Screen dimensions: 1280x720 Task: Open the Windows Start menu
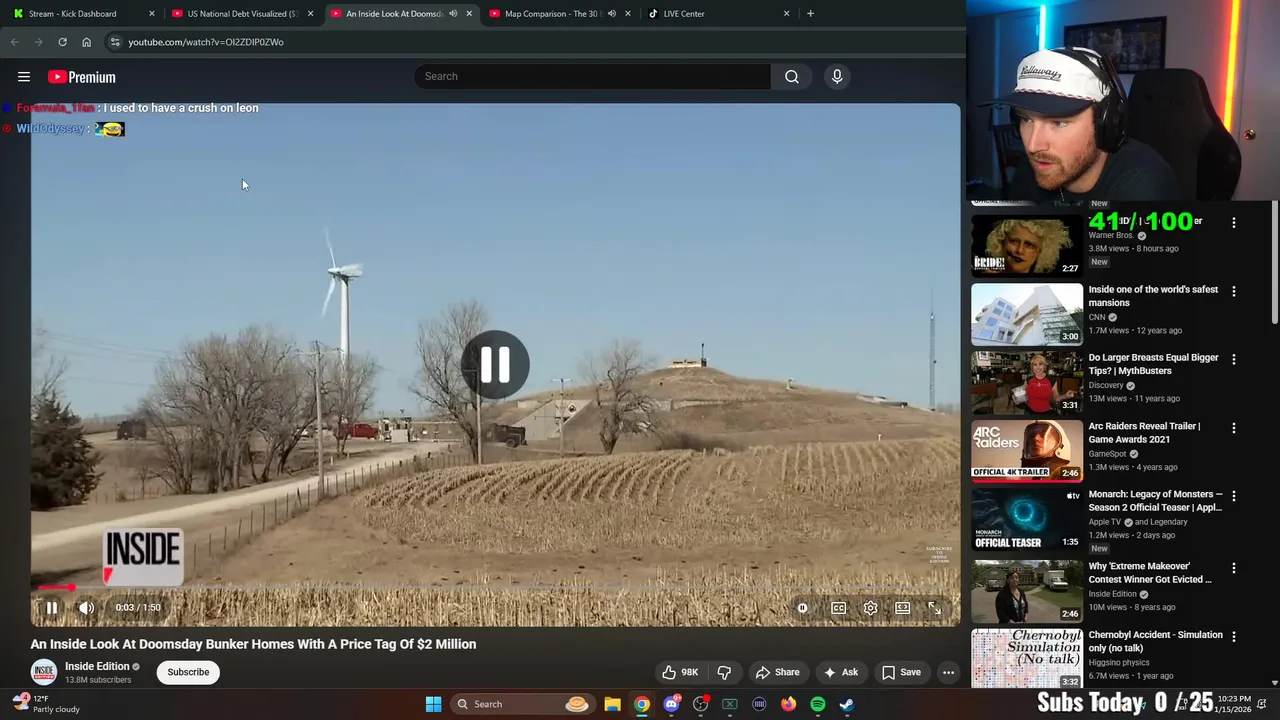coord(433,704)
